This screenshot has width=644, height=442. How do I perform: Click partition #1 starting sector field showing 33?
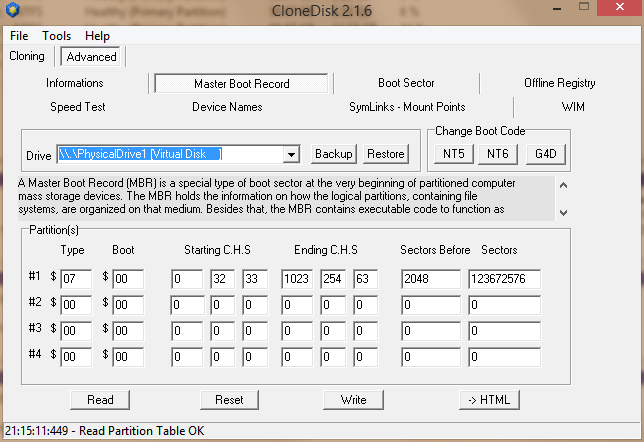(x=255, y=279)
